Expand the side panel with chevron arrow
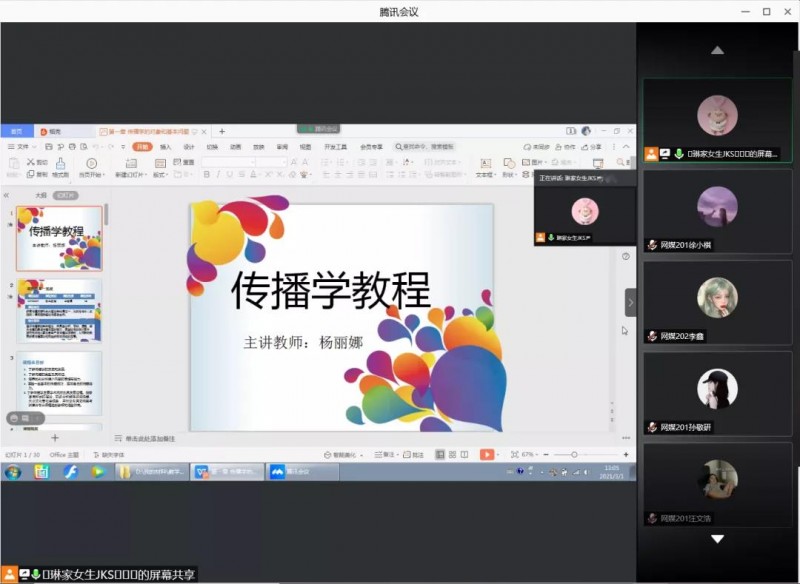The width and height of the screenshot is (800, 584). 630,302
